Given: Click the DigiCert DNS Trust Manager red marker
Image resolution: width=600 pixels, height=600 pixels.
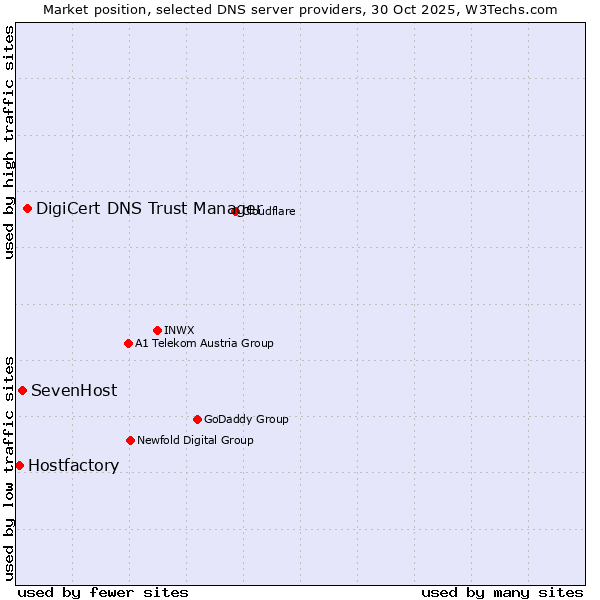Looking at the screenshot, I should 27,208.
